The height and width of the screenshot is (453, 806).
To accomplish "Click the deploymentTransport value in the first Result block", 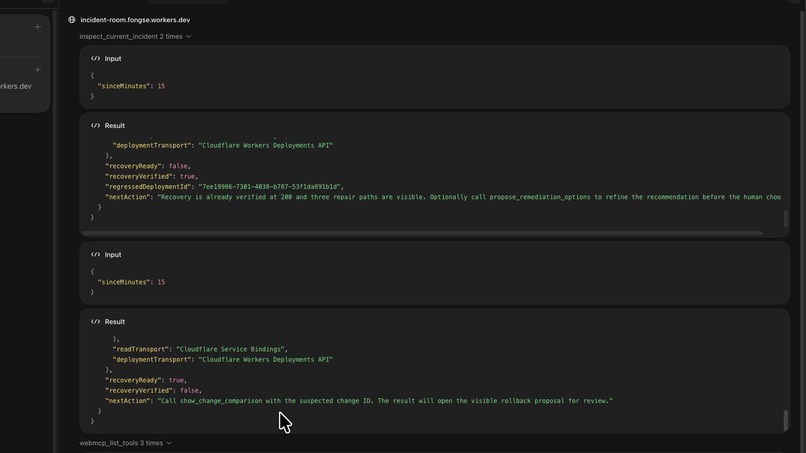I will (266, 146).
